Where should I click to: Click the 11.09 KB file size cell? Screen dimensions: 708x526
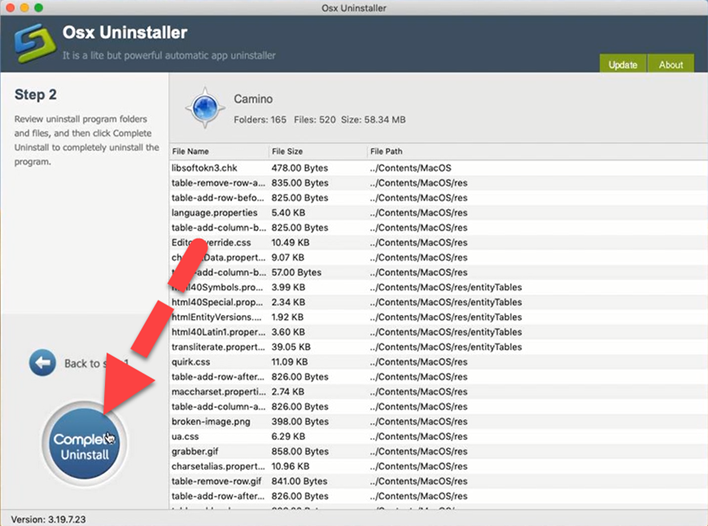[289, 362]
